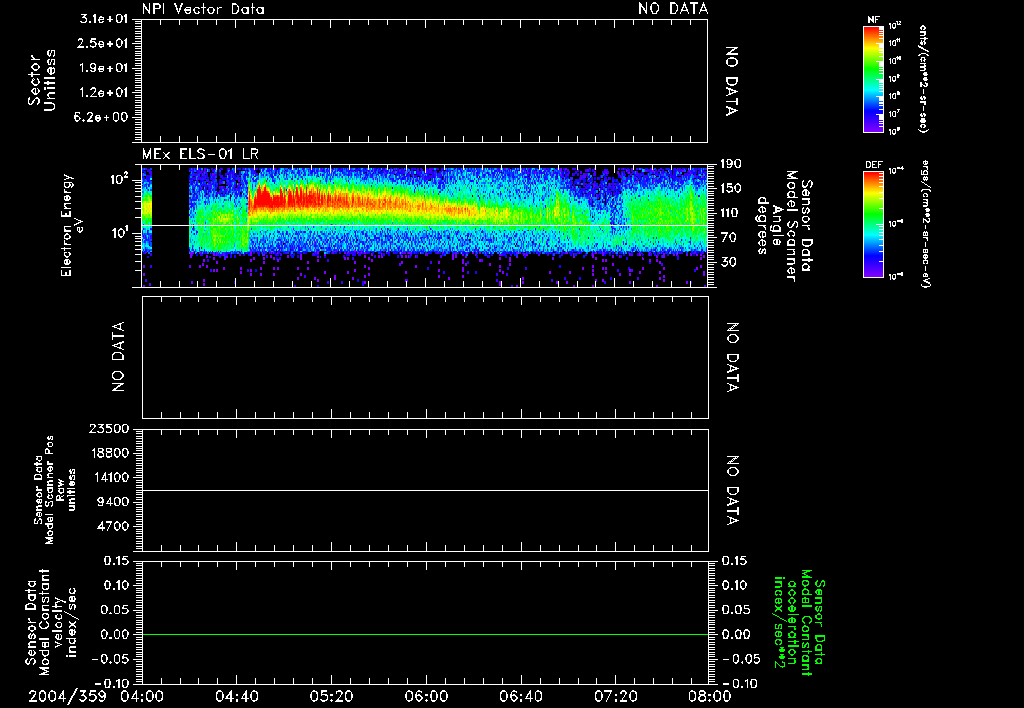This screenshot has height=708, width=1024.
Task: Click the white scanner position trace line
Action: click(424, 490)
